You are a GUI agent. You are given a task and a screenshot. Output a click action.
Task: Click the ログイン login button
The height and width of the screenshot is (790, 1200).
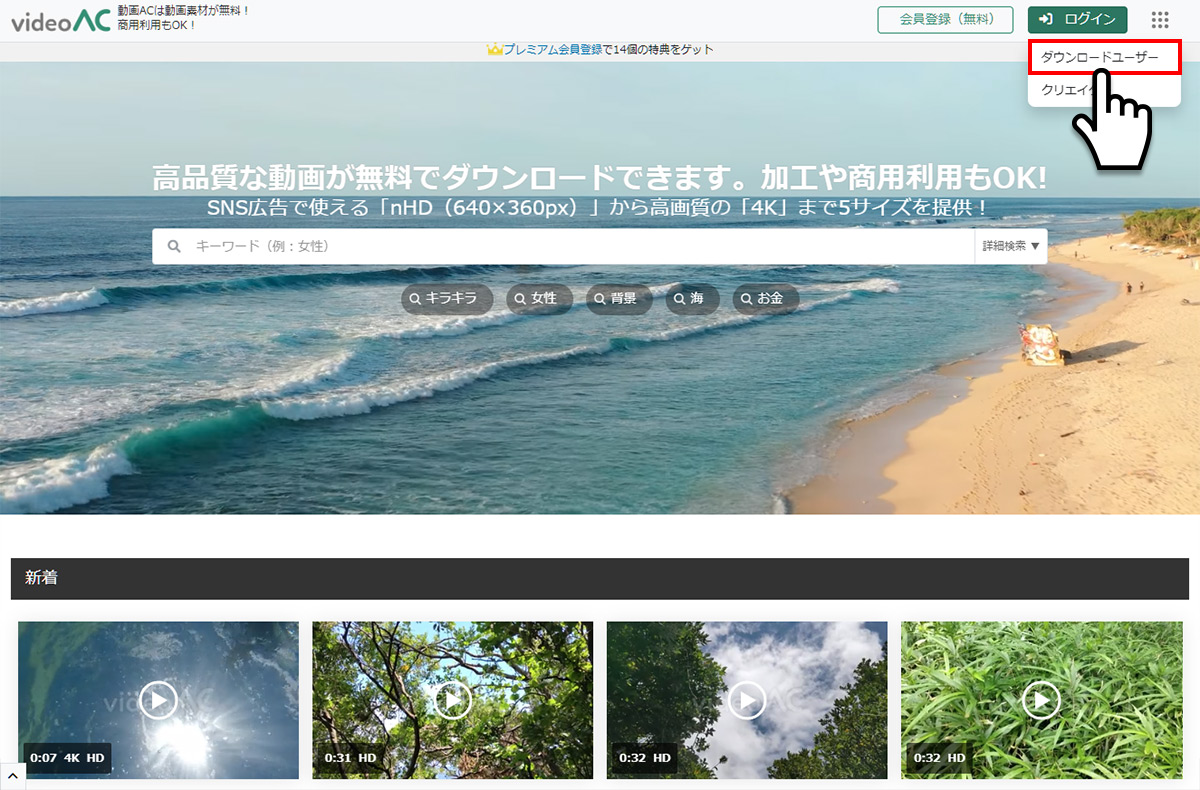[x=1077, y=20]
